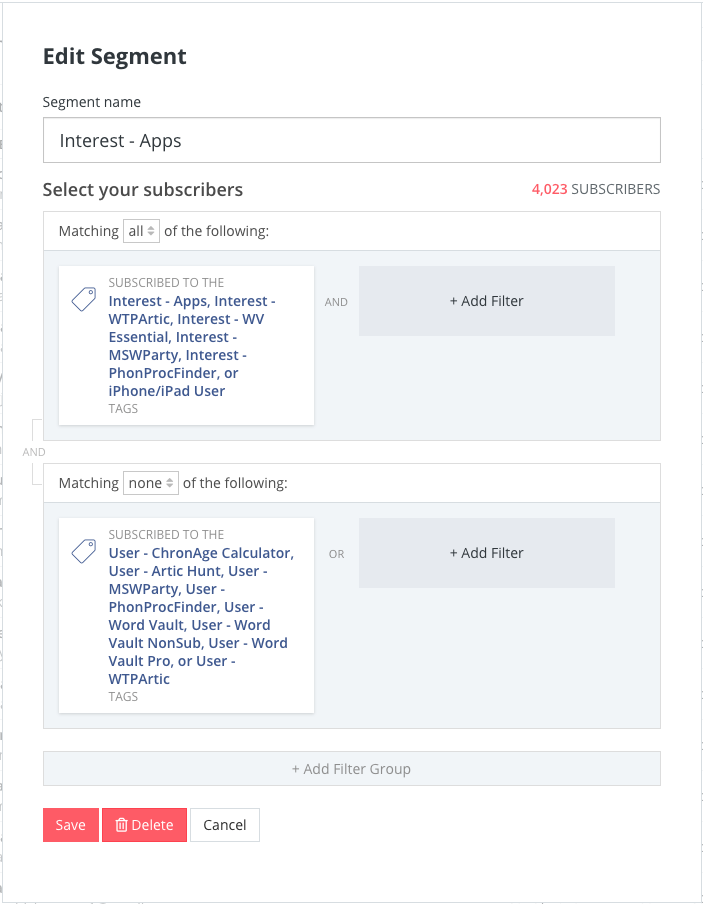Click the Segment name input field
The height and width of the screenshot is (904, 703).
[x=352, y=140]
